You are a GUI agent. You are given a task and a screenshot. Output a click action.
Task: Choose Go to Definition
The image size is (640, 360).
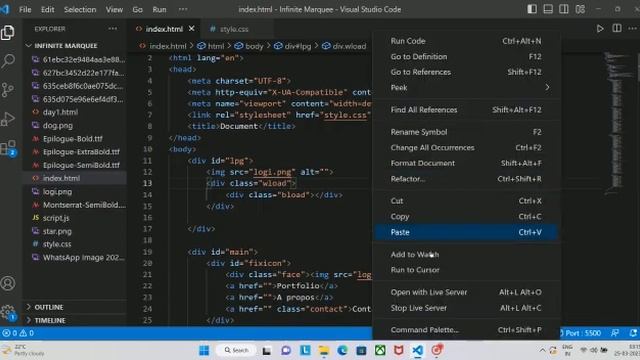466,56
